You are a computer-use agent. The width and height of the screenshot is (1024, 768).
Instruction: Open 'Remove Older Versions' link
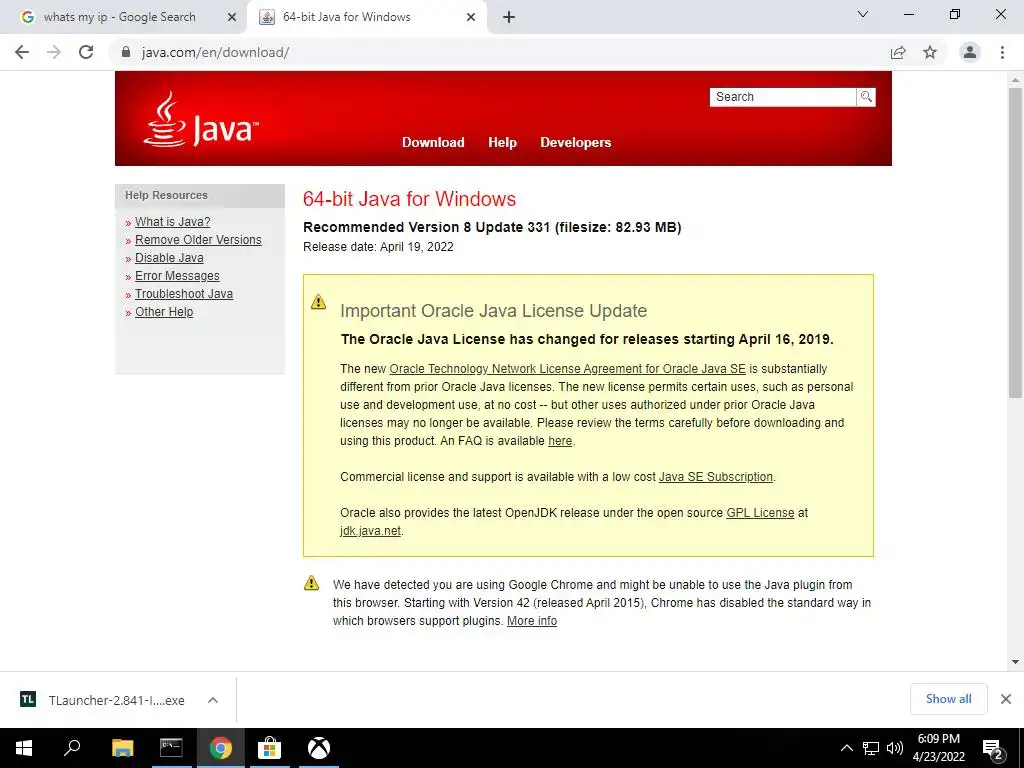198,240
